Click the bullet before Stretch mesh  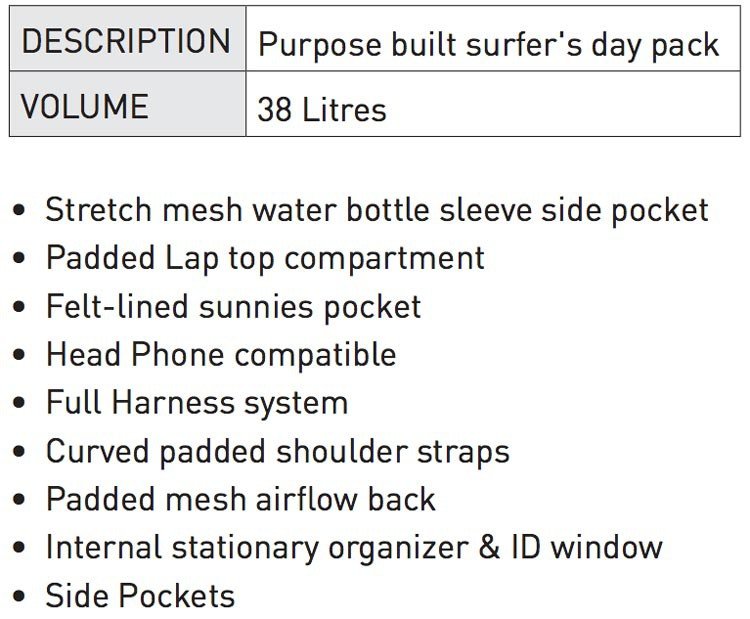click(19, 210)
